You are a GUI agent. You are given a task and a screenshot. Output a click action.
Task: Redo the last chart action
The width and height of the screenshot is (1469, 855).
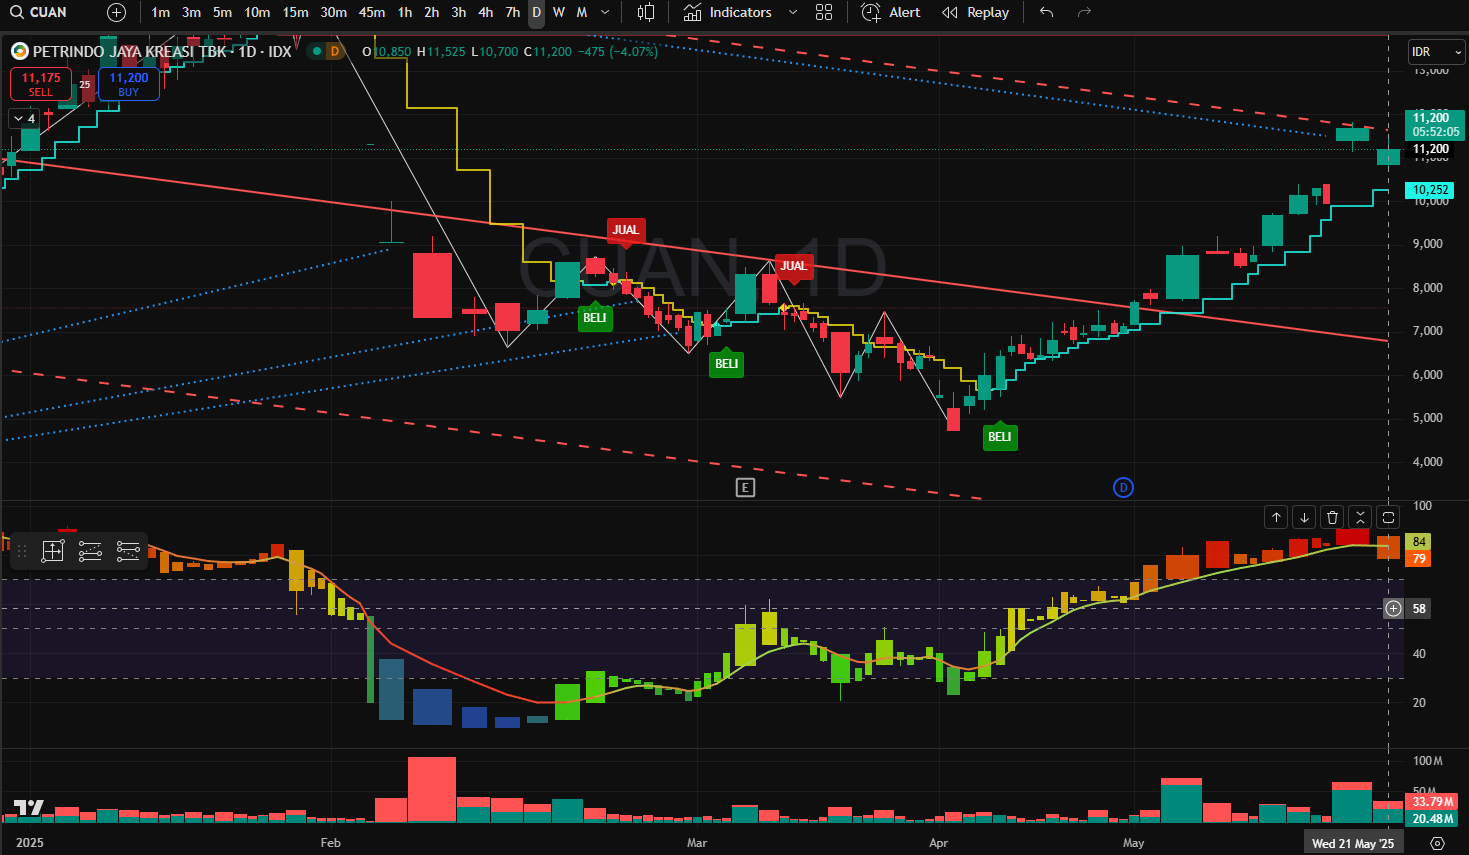[1084, 12]
